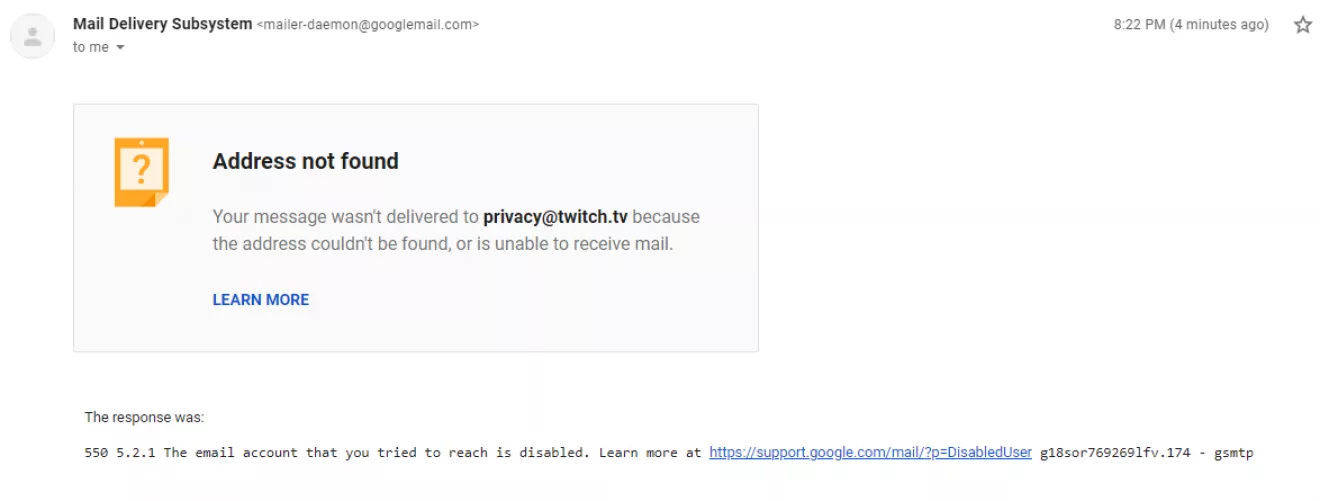The height and width of the screenshot is (501, 1320).
Task: Click the "(4 minutes ago)" relative time
Action: 1219,25
